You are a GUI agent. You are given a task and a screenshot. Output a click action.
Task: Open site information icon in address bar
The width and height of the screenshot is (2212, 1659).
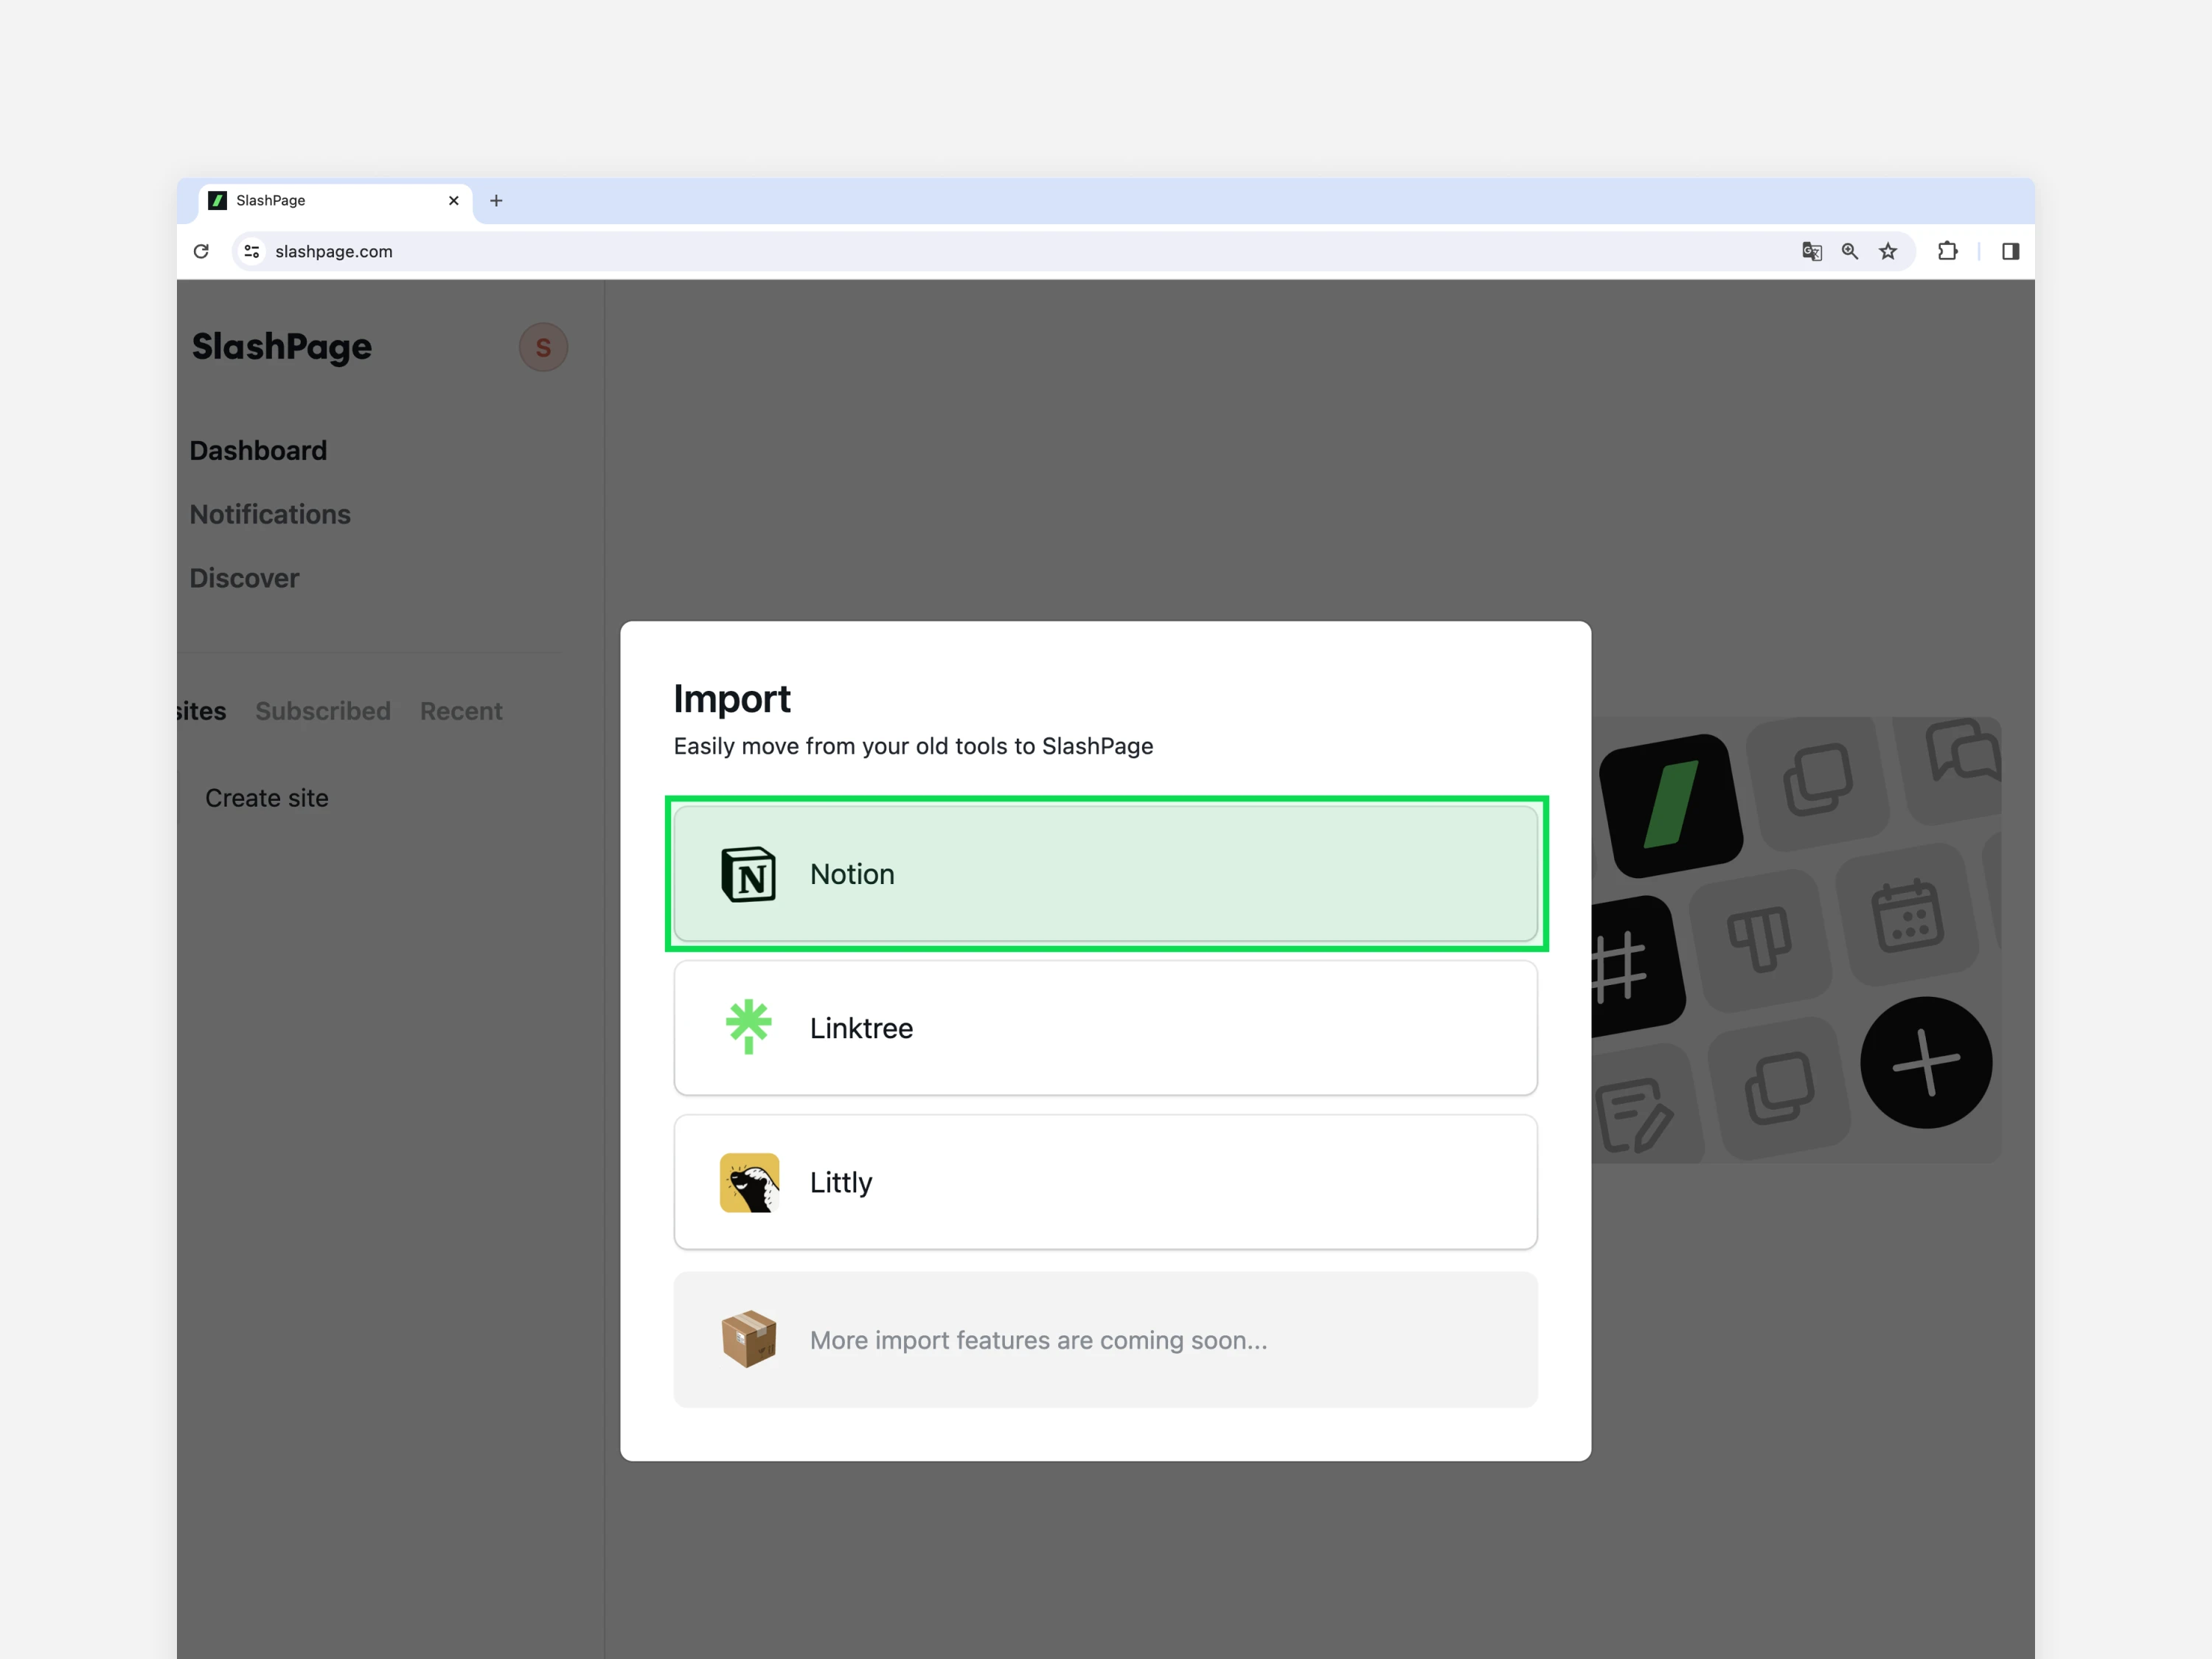252,251
